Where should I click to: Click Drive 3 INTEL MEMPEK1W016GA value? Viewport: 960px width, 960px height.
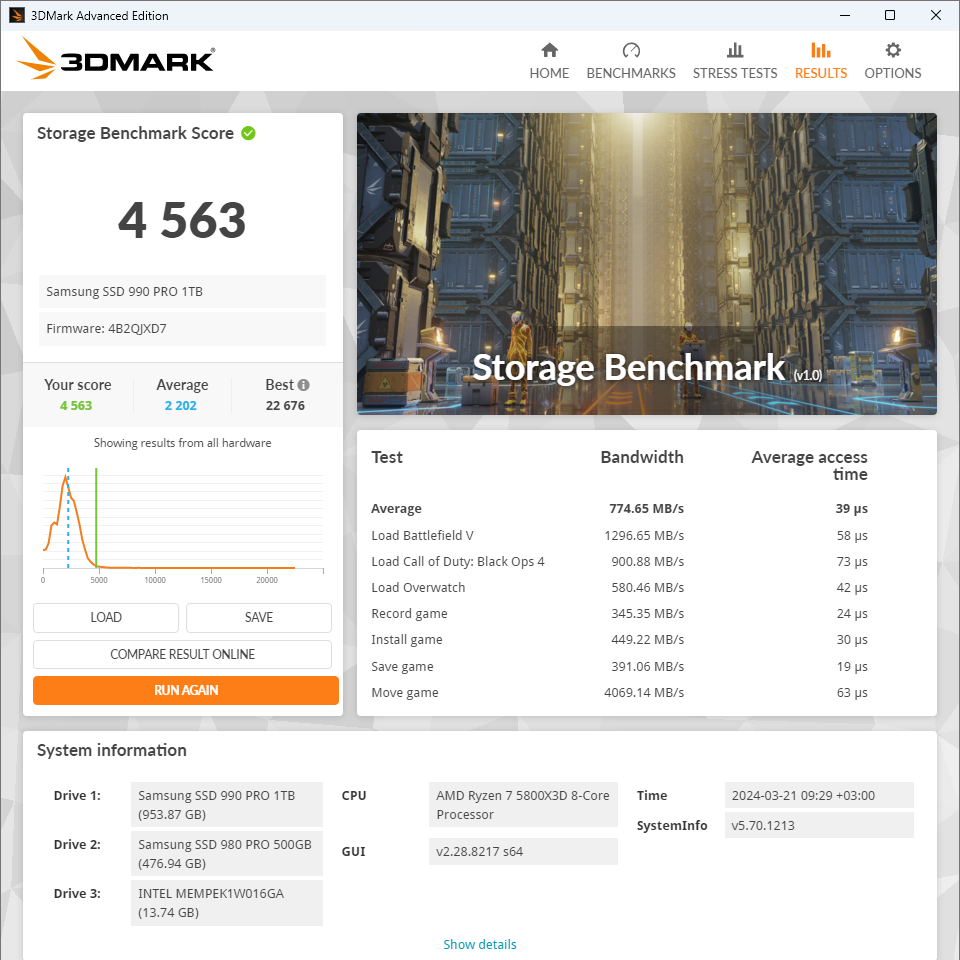[x=227, y=902]
